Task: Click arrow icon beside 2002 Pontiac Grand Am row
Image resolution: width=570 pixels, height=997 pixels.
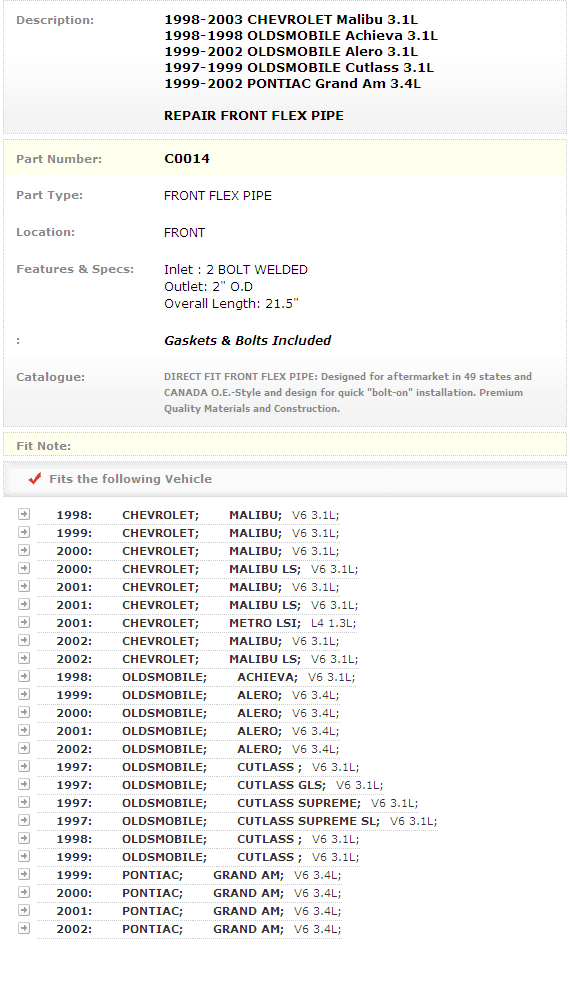Action: pyautogui.click(x=24, y=928)
